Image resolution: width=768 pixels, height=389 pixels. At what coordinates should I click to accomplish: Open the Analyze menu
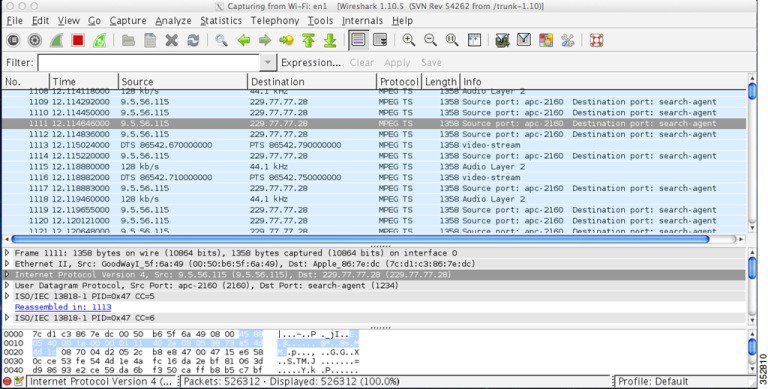point(173,21)
